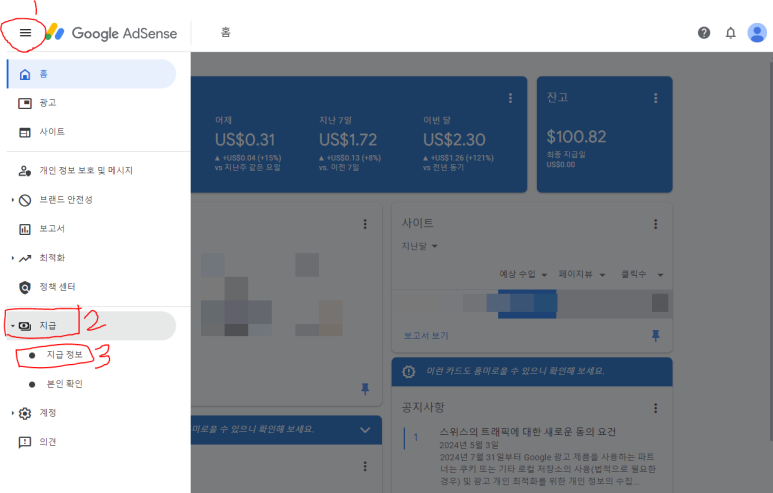The width and height of the screenshot is (773, 493).
Task: Open the notifications bell
Action: point(731,33)
